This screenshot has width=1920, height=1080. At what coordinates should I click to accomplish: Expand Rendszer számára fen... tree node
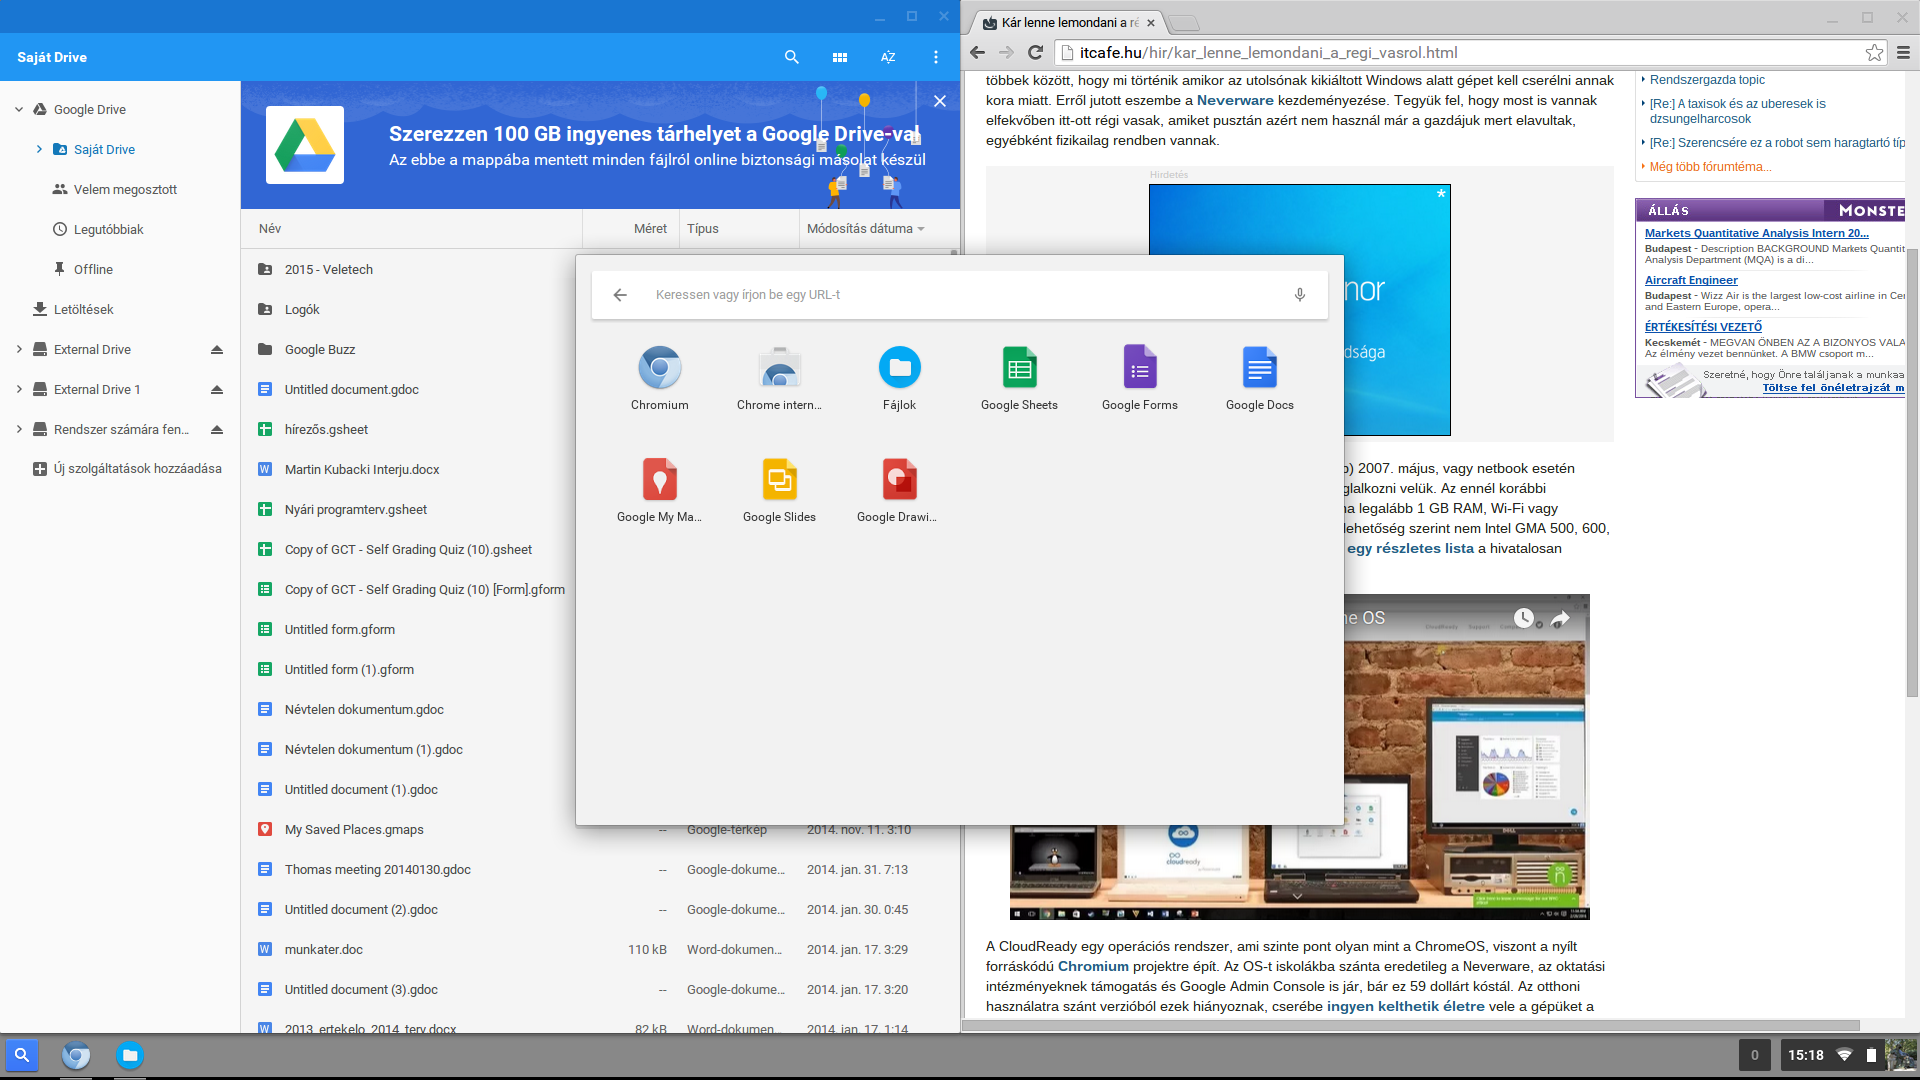click(19, 429)
